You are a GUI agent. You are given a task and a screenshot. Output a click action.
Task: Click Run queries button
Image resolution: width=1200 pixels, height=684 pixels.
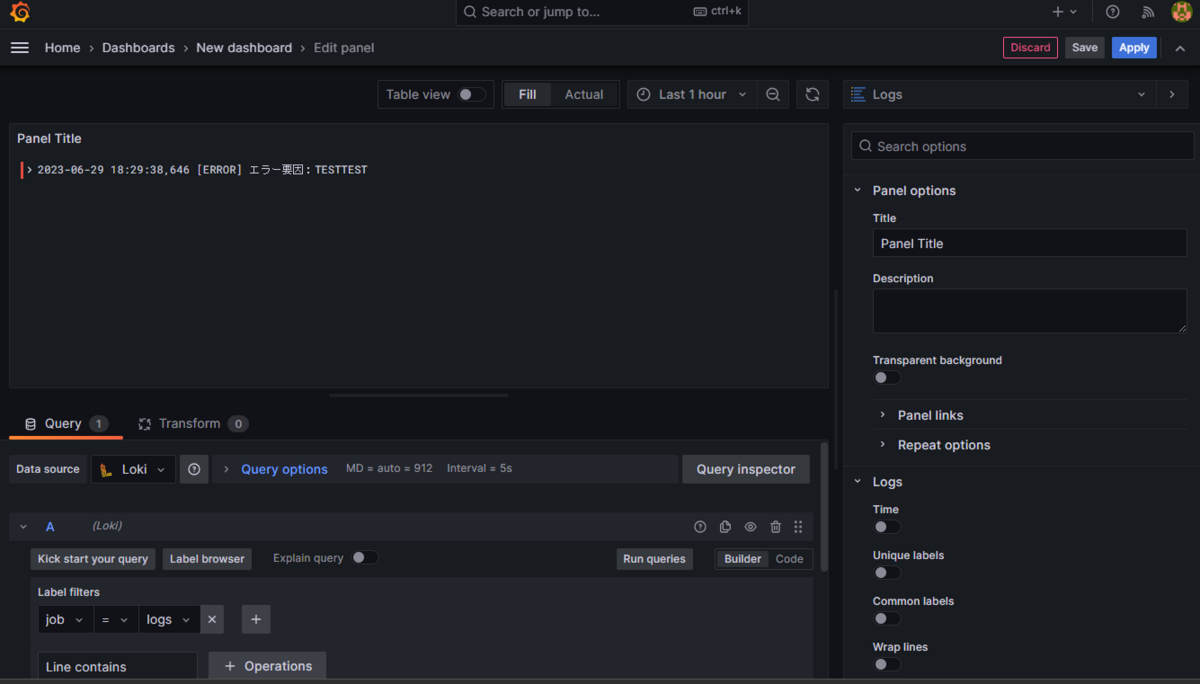click(654, 559)
